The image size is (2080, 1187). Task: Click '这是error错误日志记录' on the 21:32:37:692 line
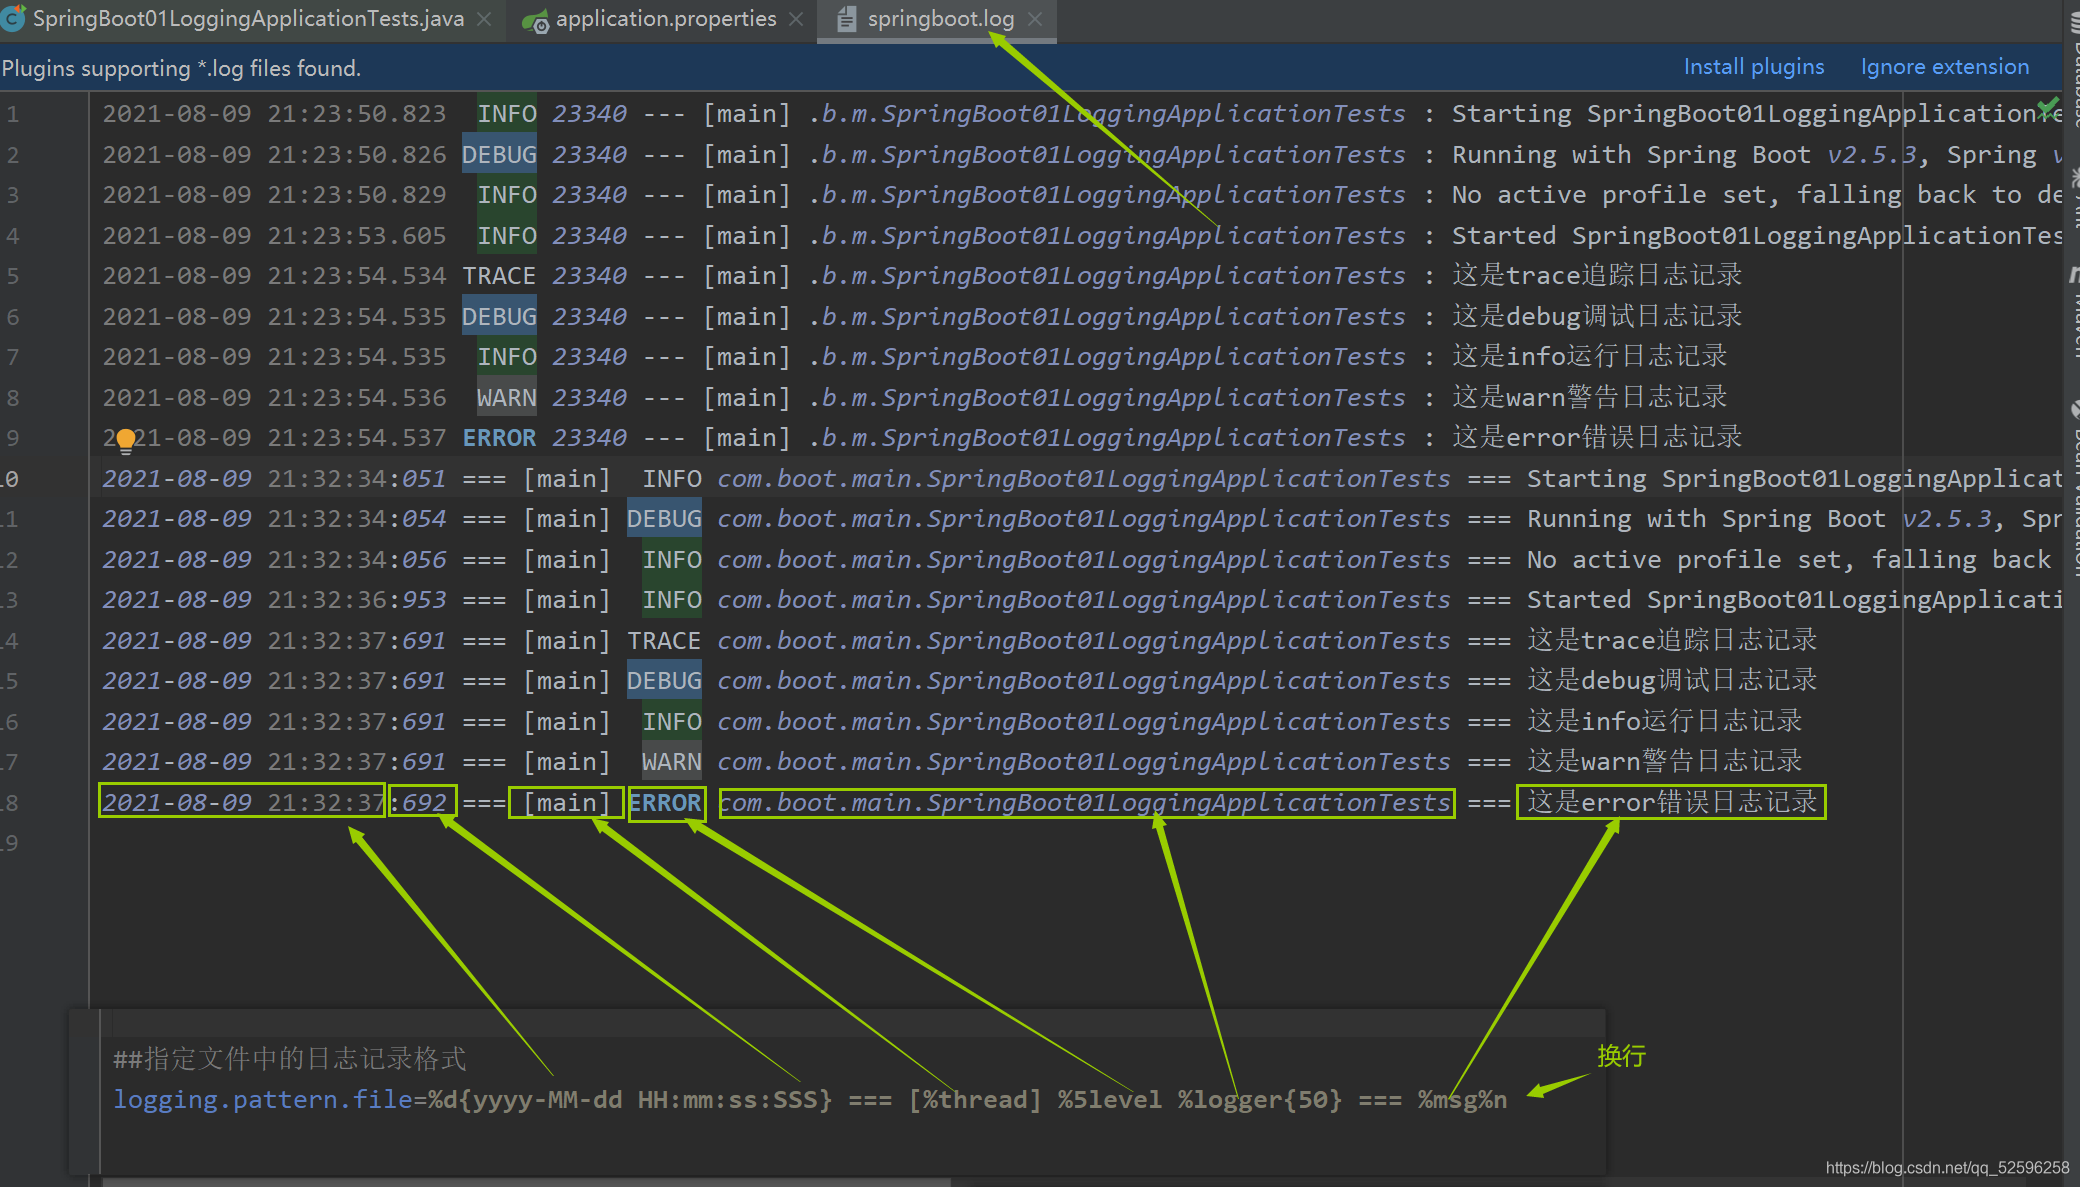pos(1672,802)
